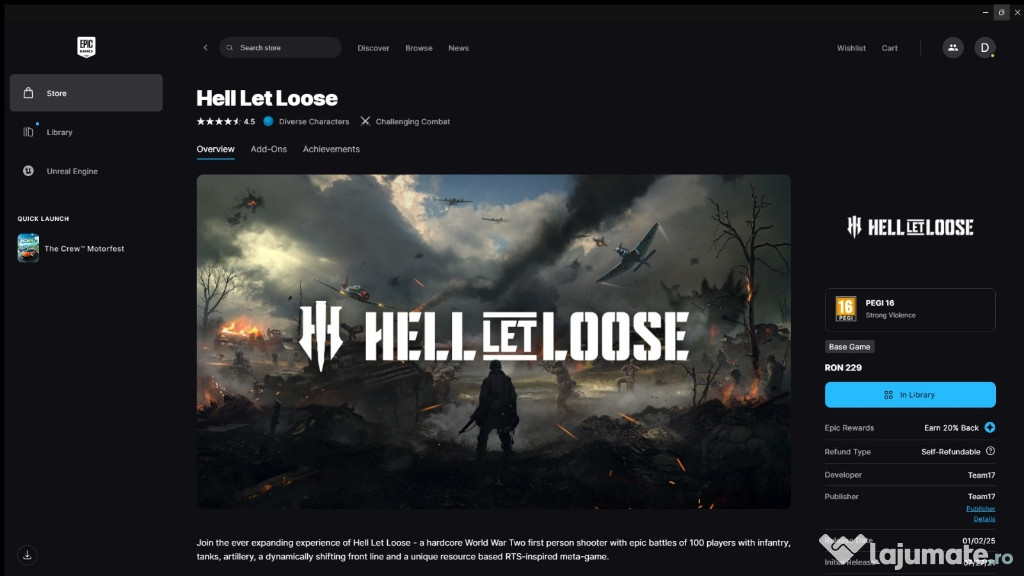Click the Epic Games logo
The image size is (1024, 576).
pyautogui.click(x=86, y=47)
